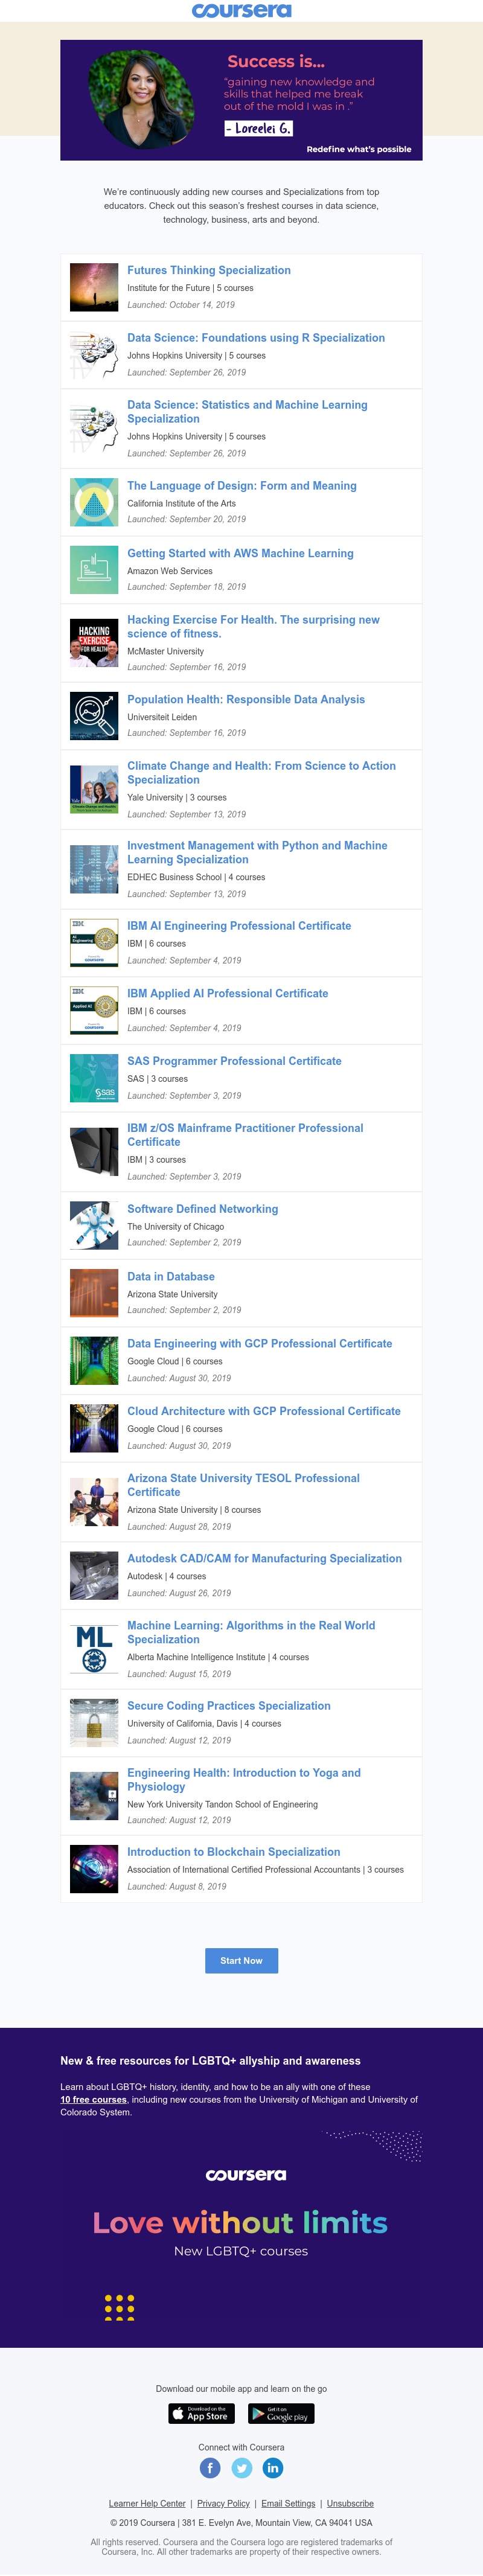Open Getting Started with AWS Machine Learning
Image resolution: width=483 pixels, height=2576 pixels.
click(240, 553)
